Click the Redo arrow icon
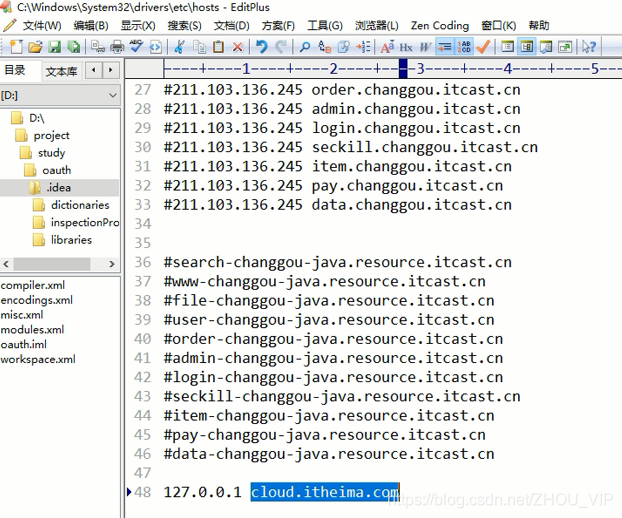Viewport: 622px width, 518px height. click(281, 47)
